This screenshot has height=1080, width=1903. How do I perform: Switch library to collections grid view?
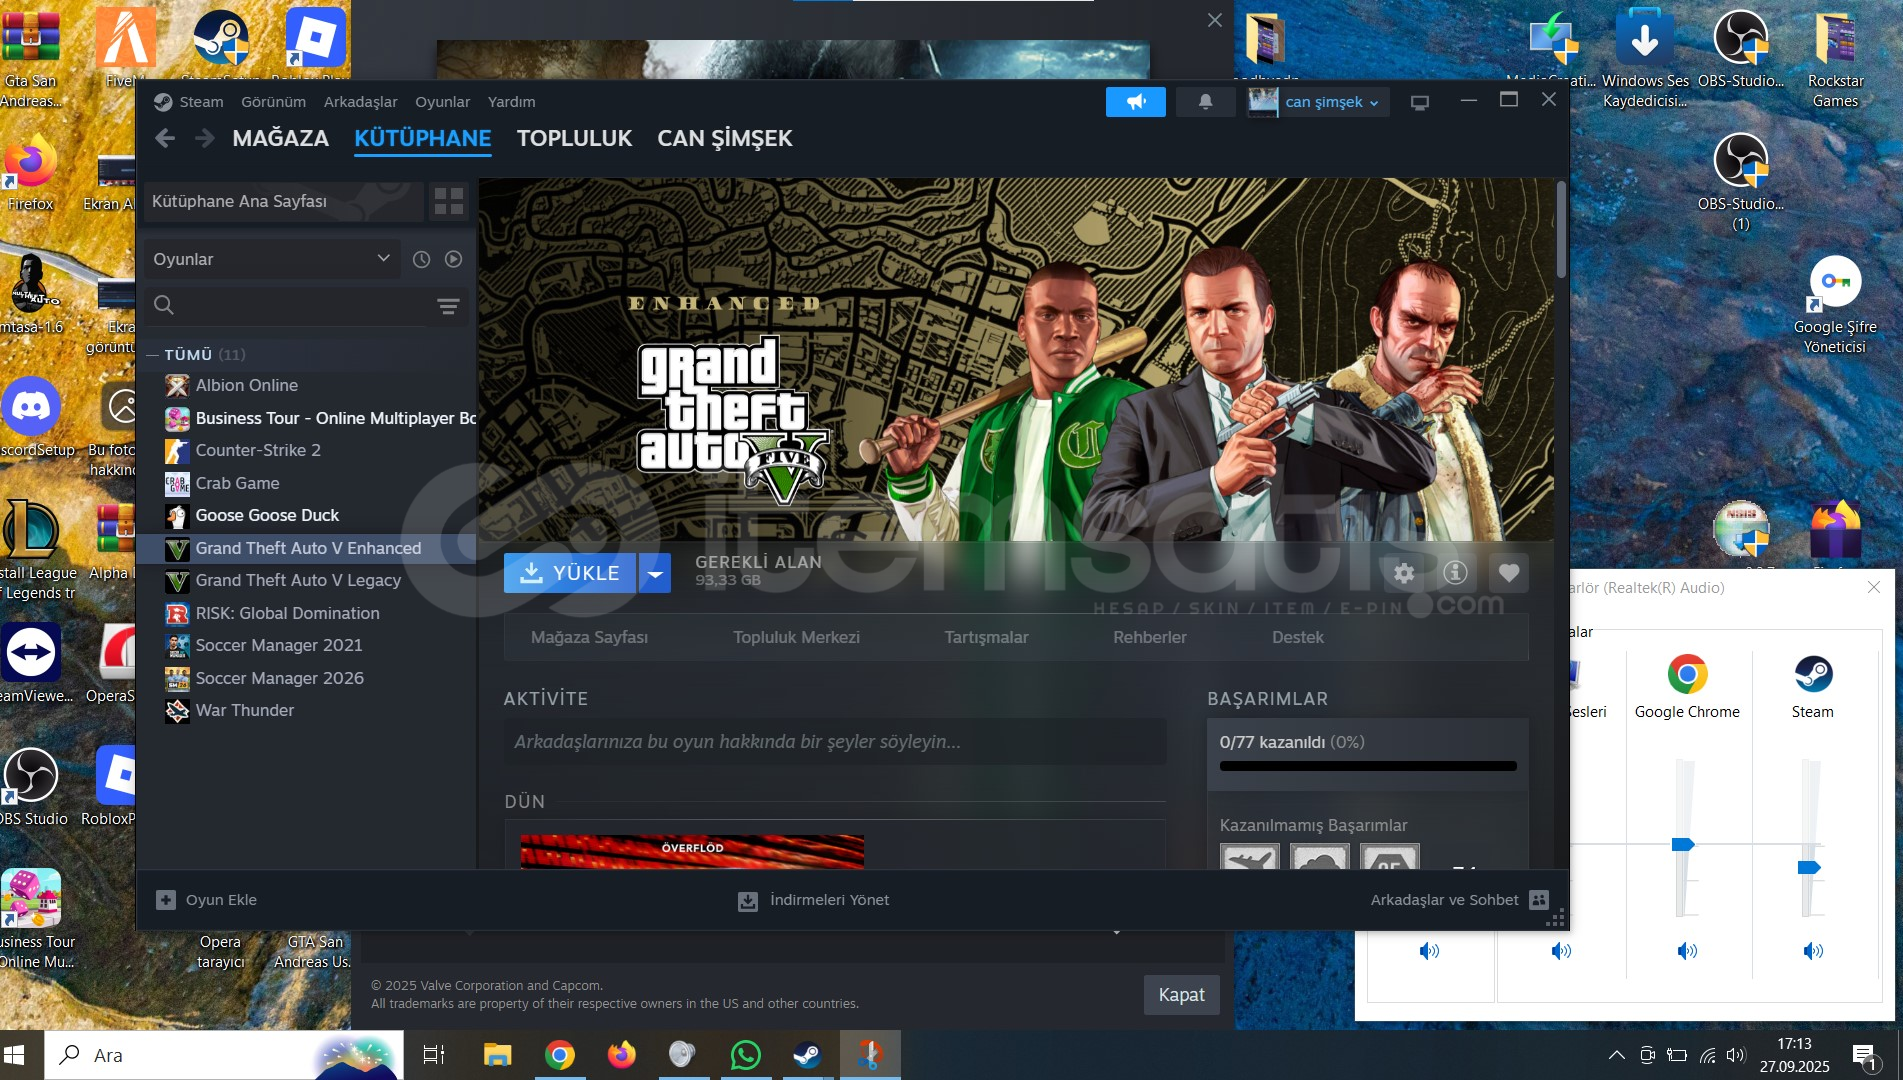tap(449, 201)
